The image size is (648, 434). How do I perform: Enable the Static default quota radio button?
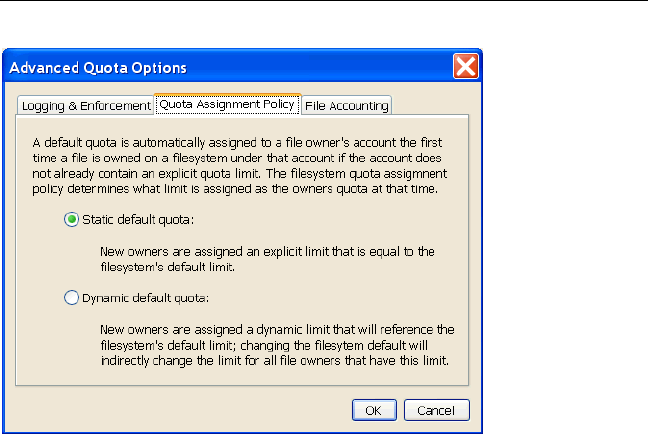click(71, 220)
